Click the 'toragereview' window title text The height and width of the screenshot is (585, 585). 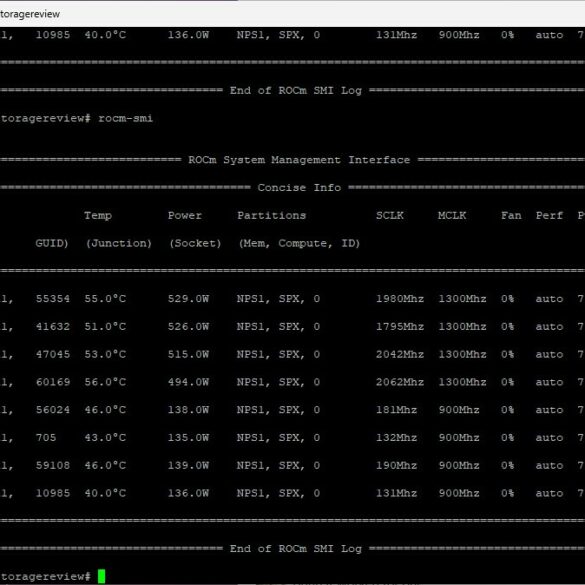click(30, 14)
